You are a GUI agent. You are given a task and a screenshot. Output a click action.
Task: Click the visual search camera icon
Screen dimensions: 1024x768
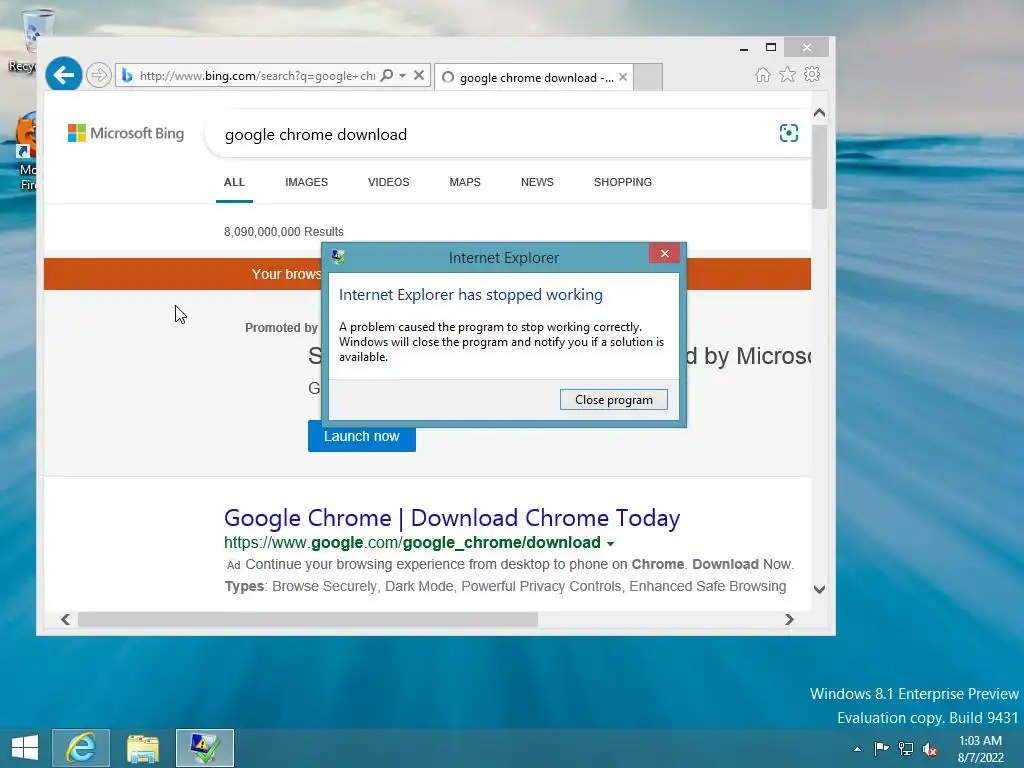[x=789, y=133]
